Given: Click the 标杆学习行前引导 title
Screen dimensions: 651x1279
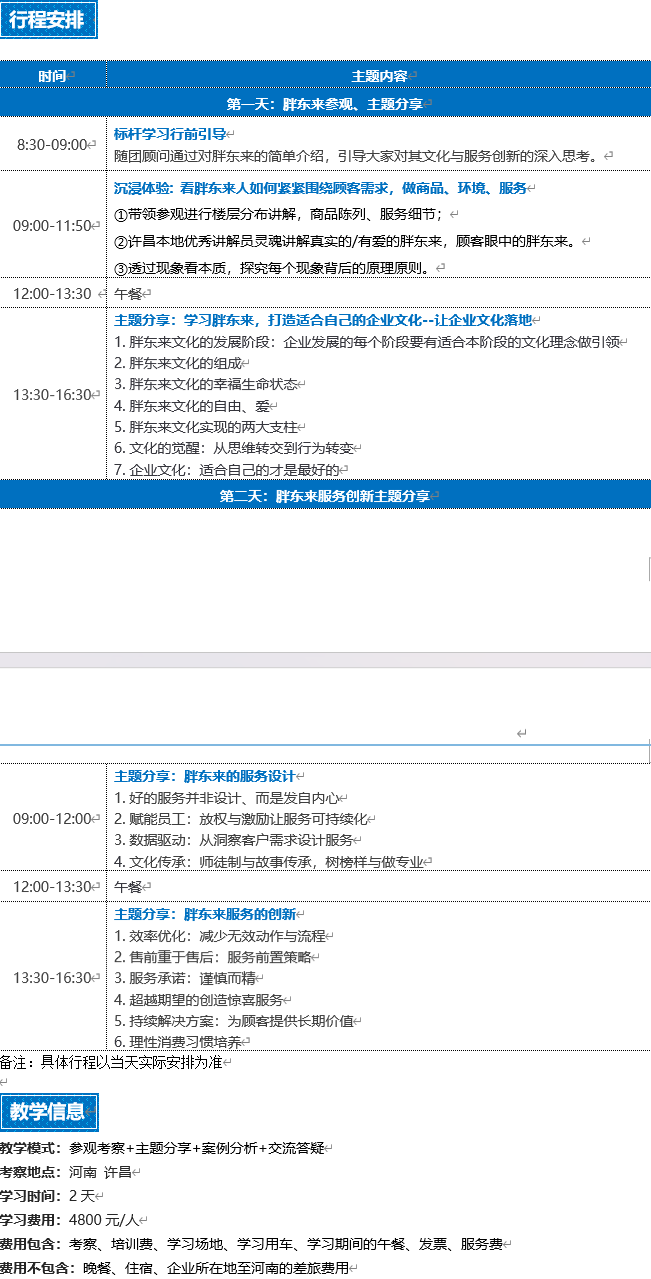Looking at the screenshot, I should coord(169,133).
